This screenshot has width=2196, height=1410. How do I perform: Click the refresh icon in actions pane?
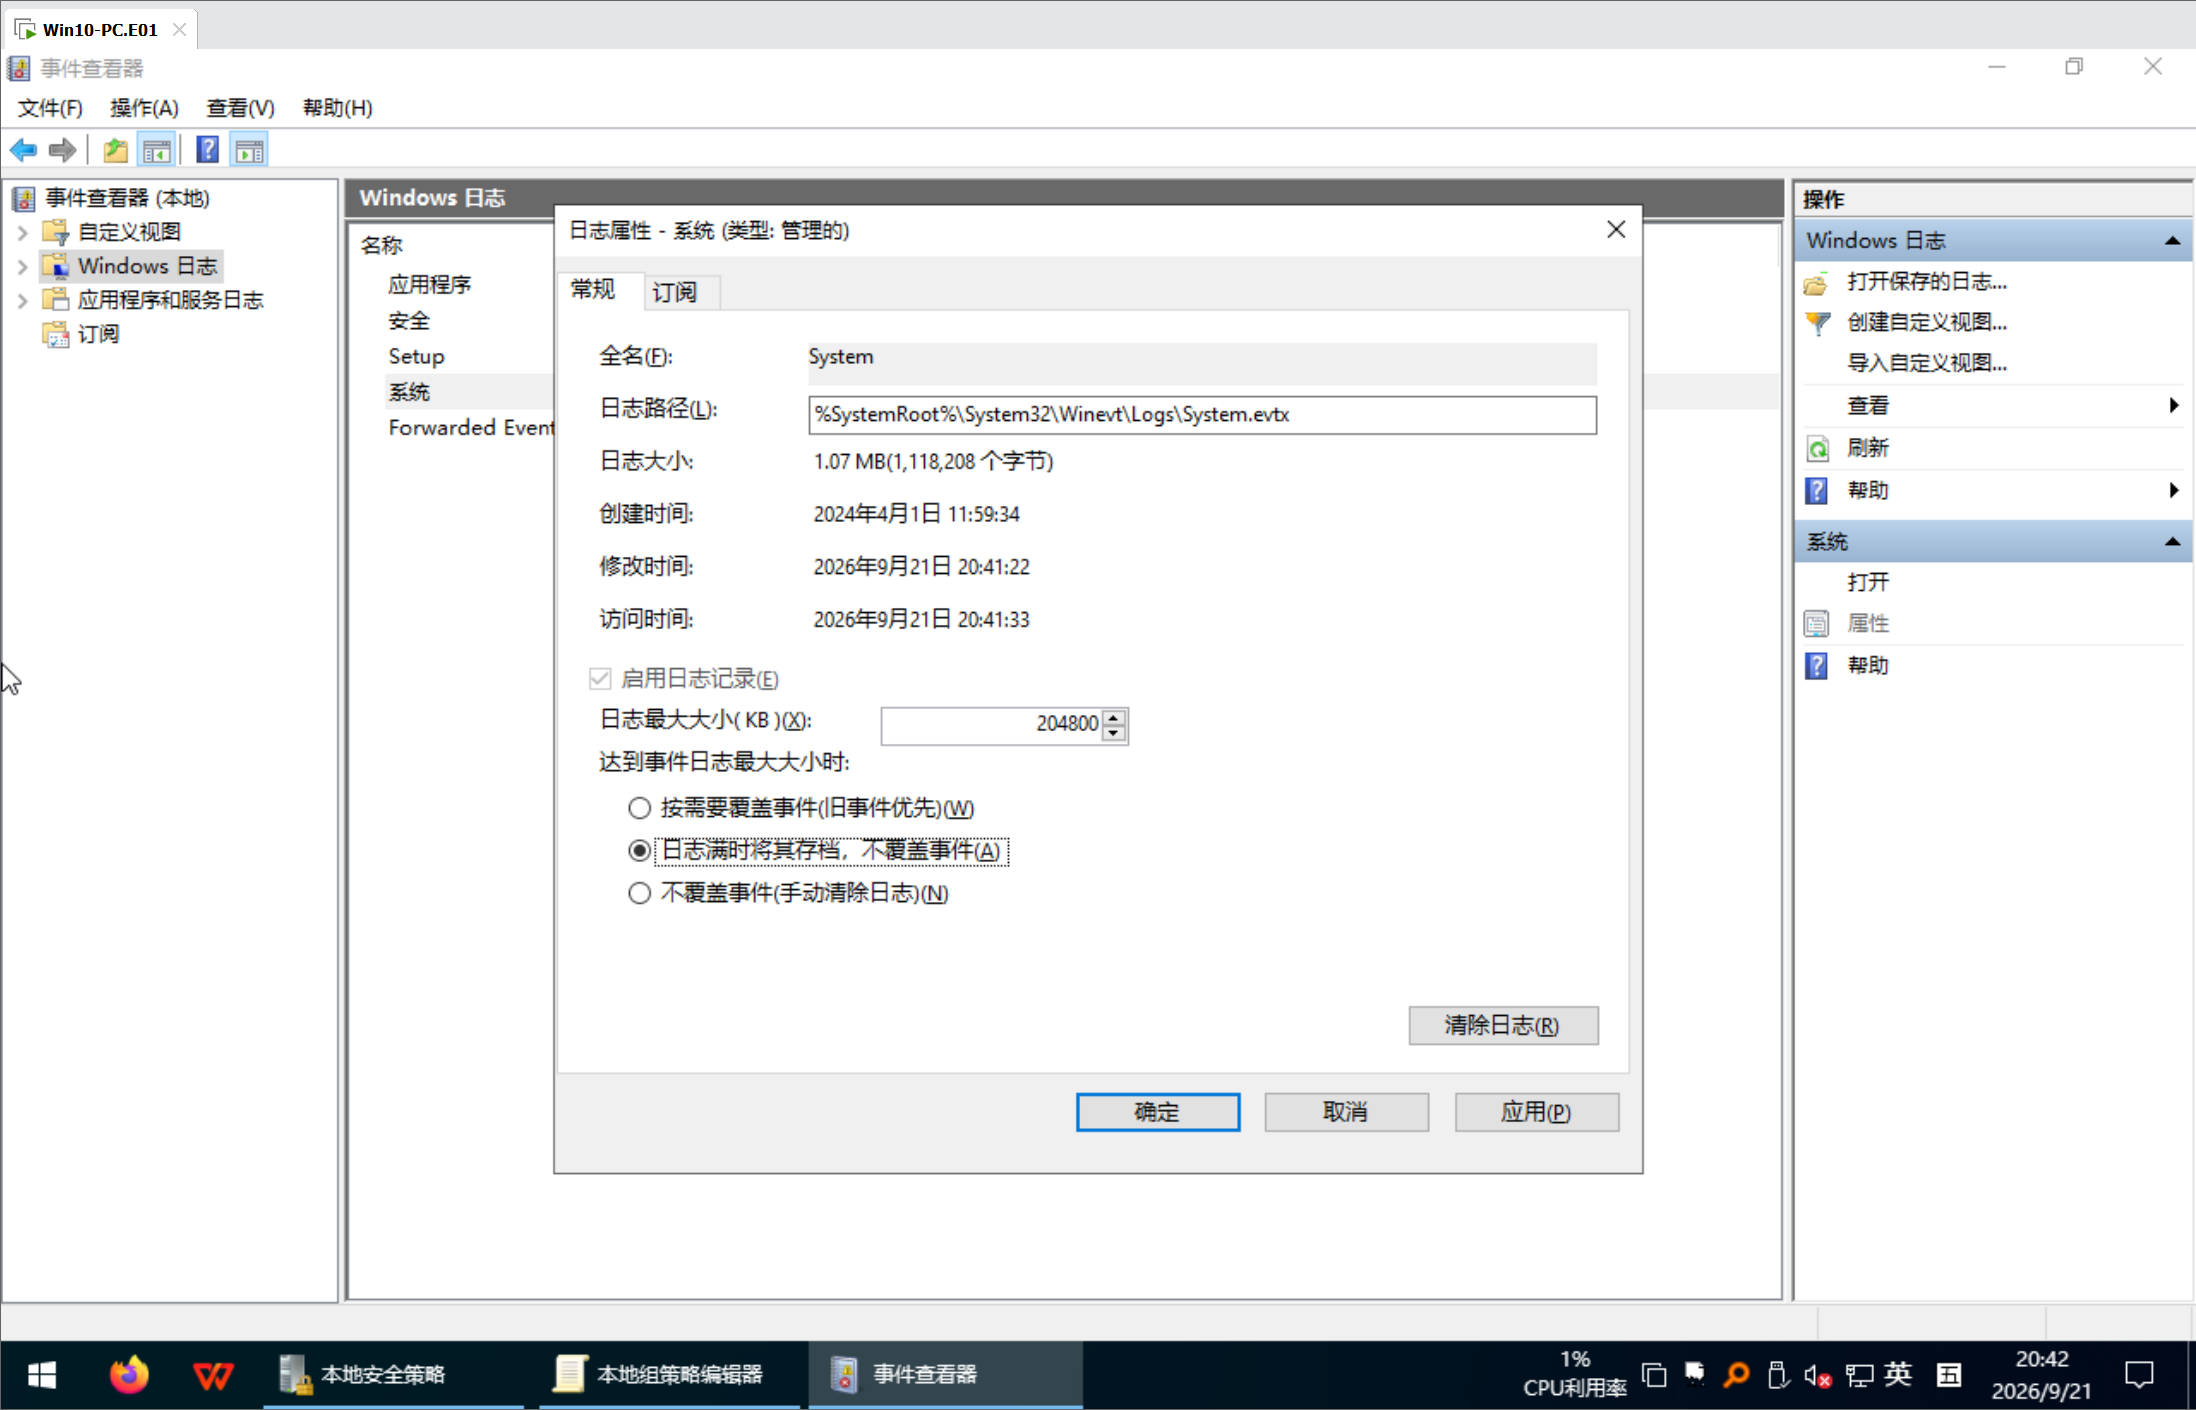point(1817,448)
